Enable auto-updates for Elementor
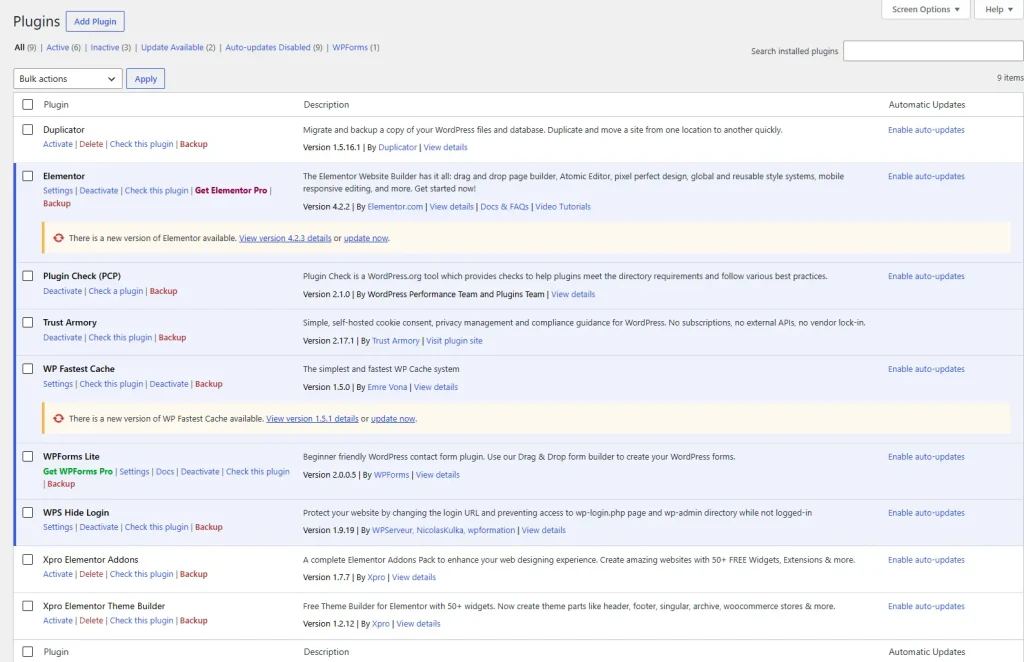 [x=926, y=176]
